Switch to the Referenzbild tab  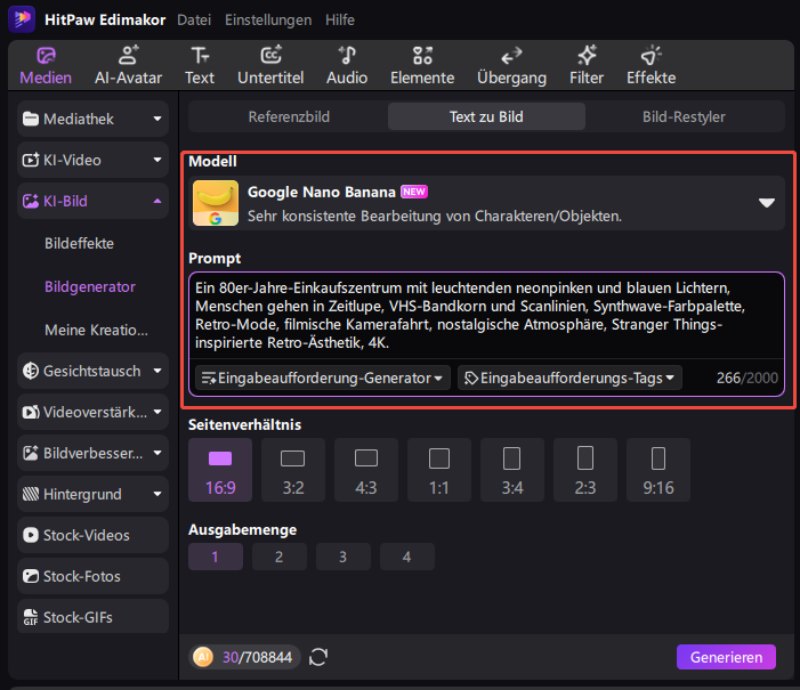[x=288, y=117]
